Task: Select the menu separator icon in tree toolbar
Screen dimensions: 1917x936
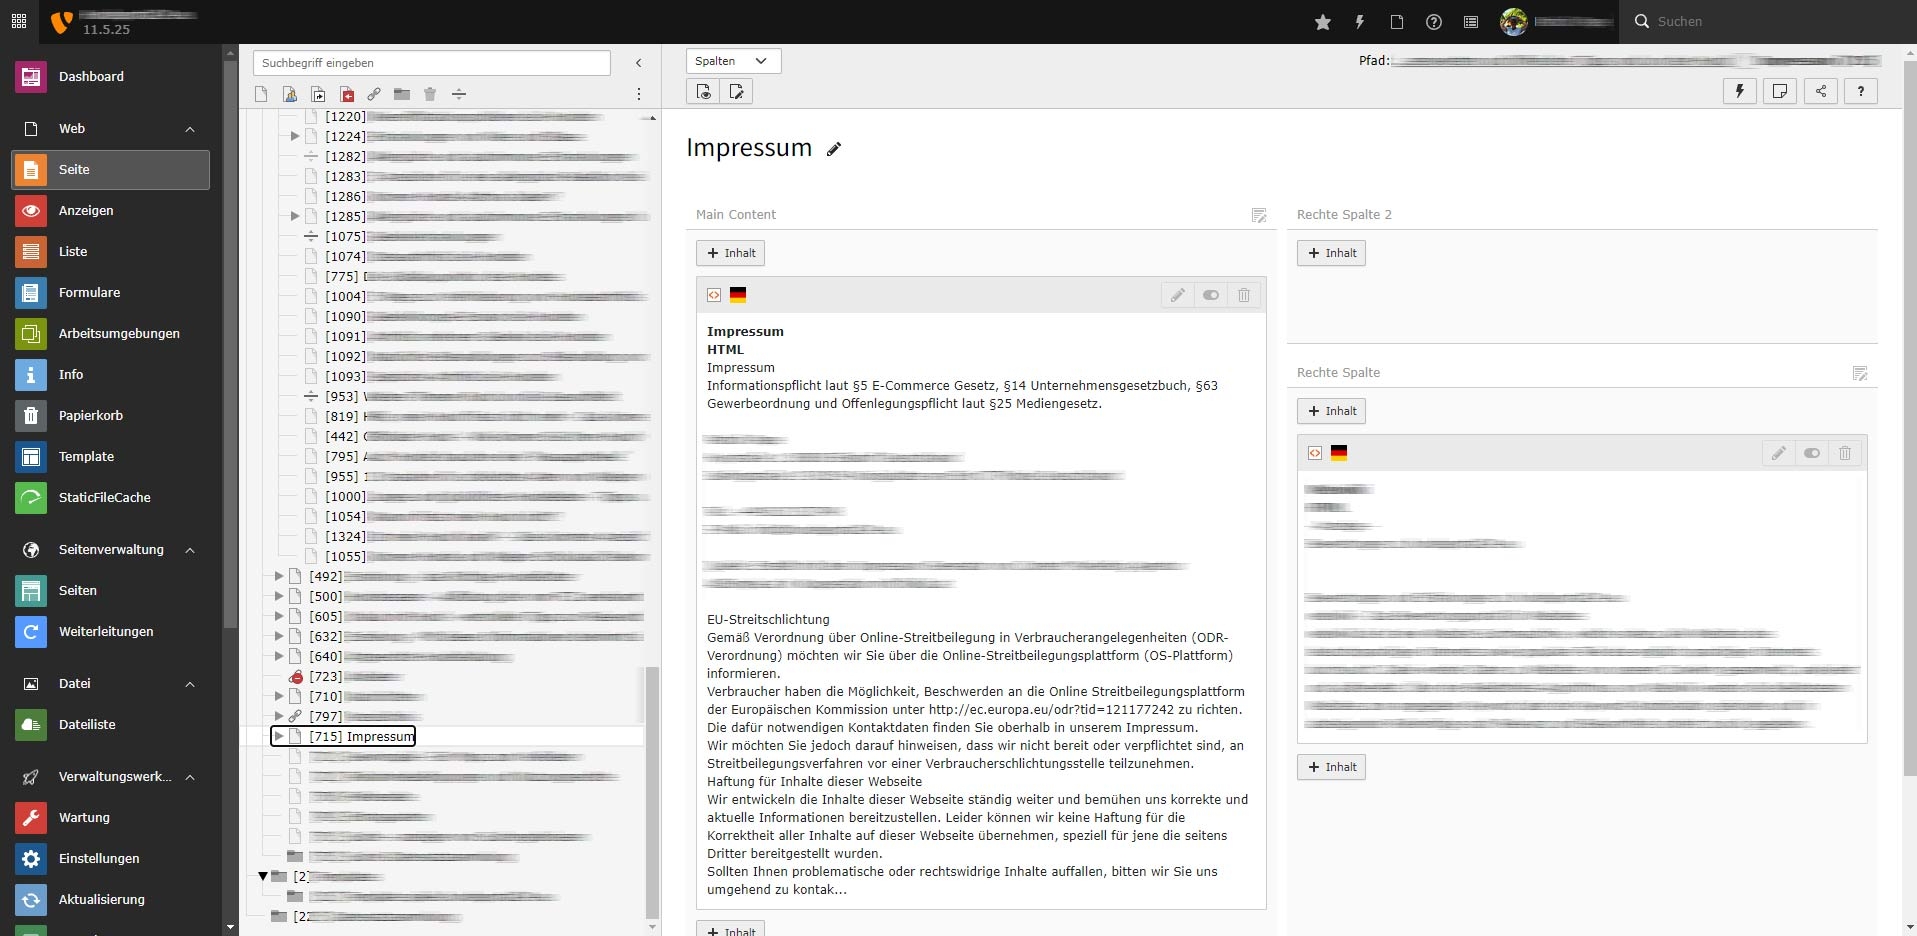Action: click(x=459, y=94)
